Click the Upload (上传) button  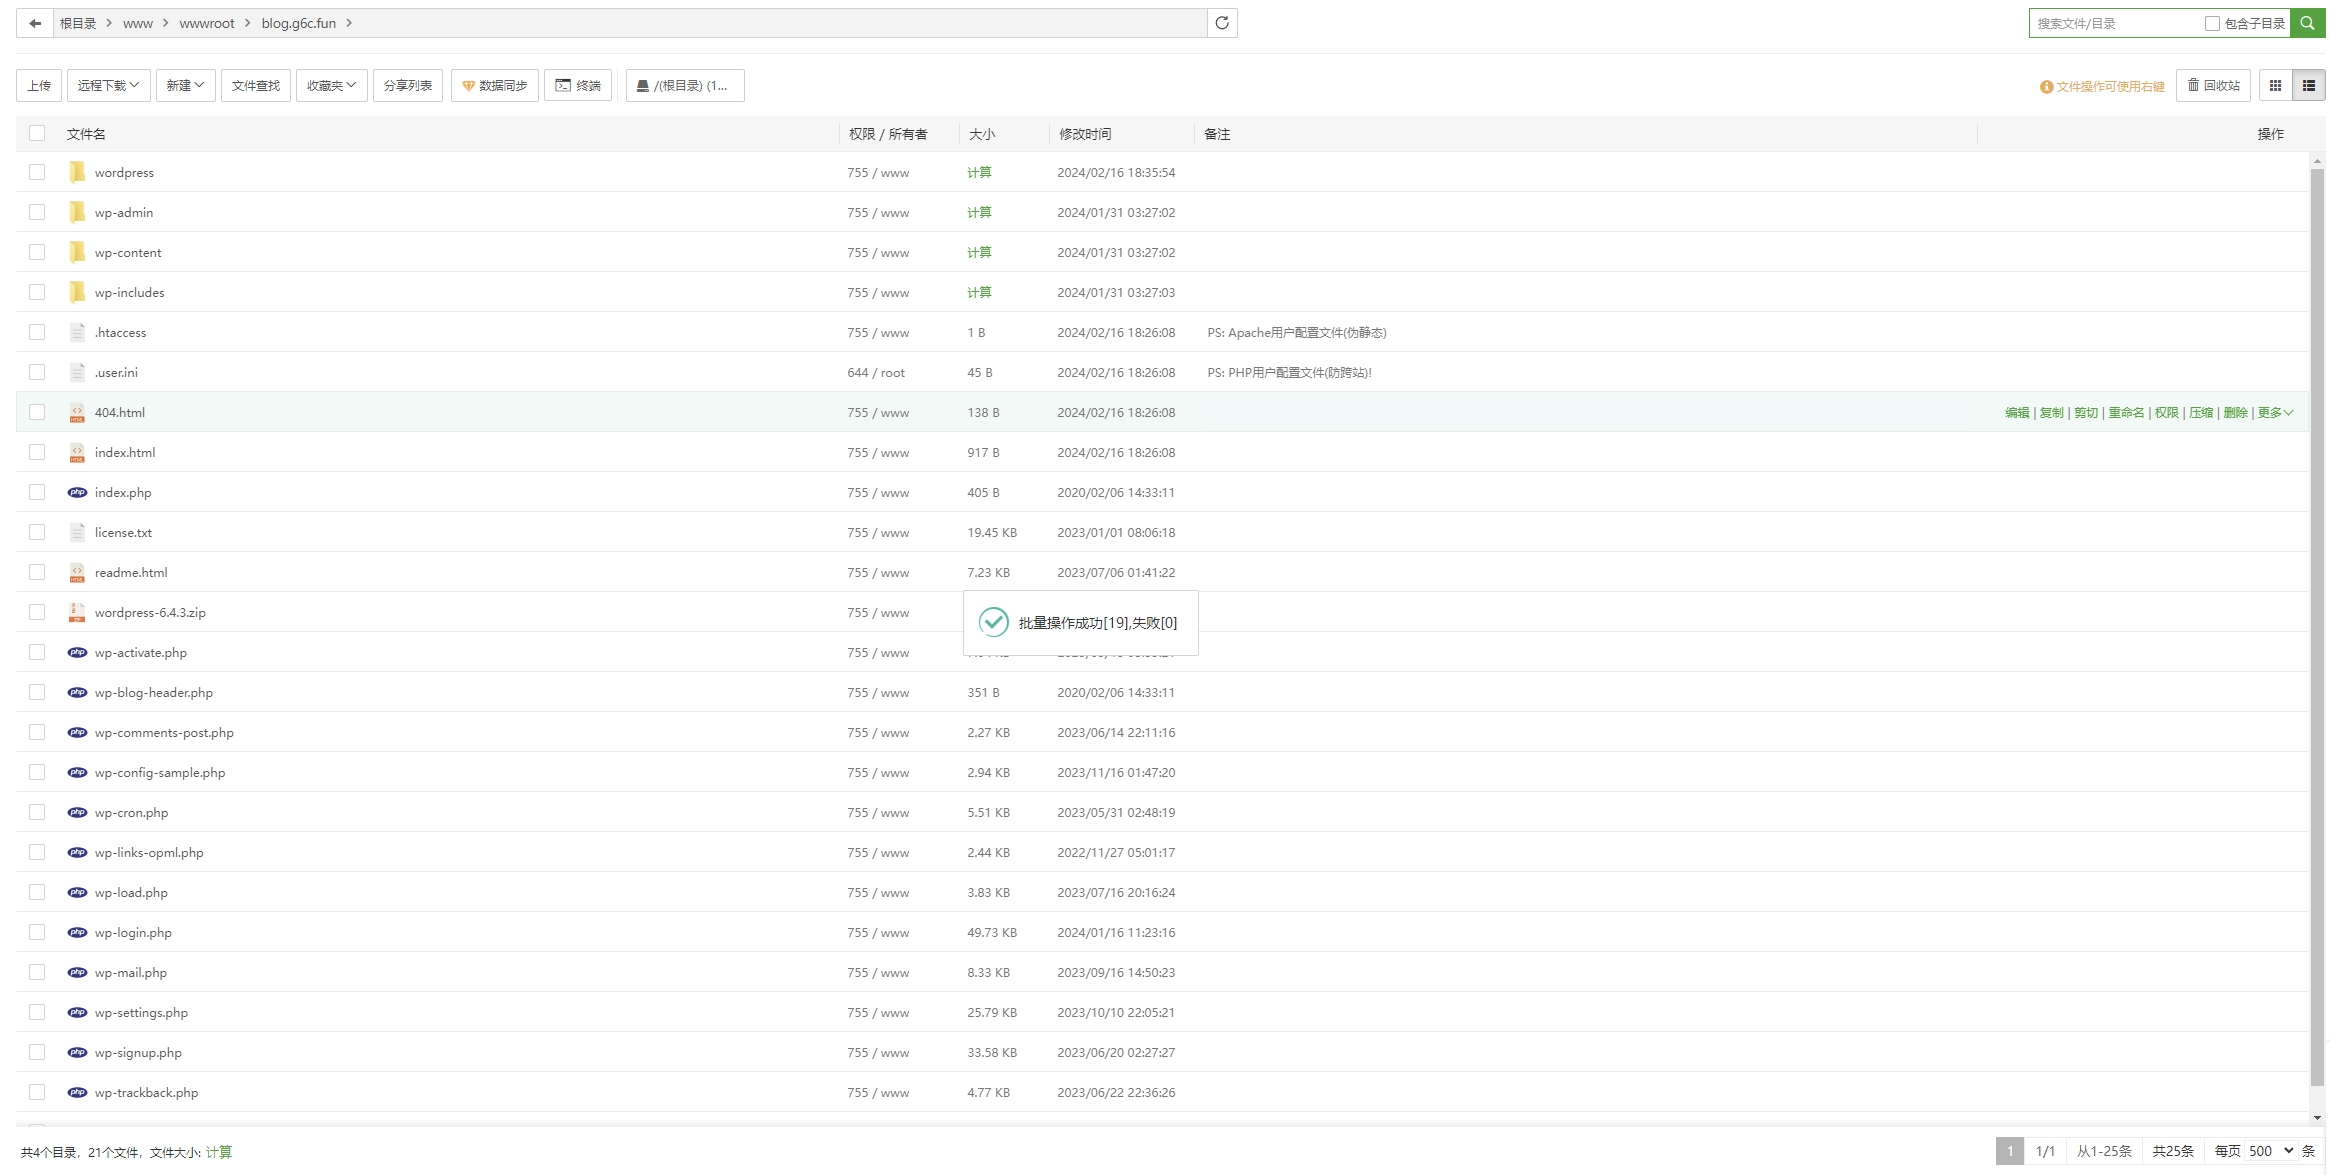click(39, 86)
